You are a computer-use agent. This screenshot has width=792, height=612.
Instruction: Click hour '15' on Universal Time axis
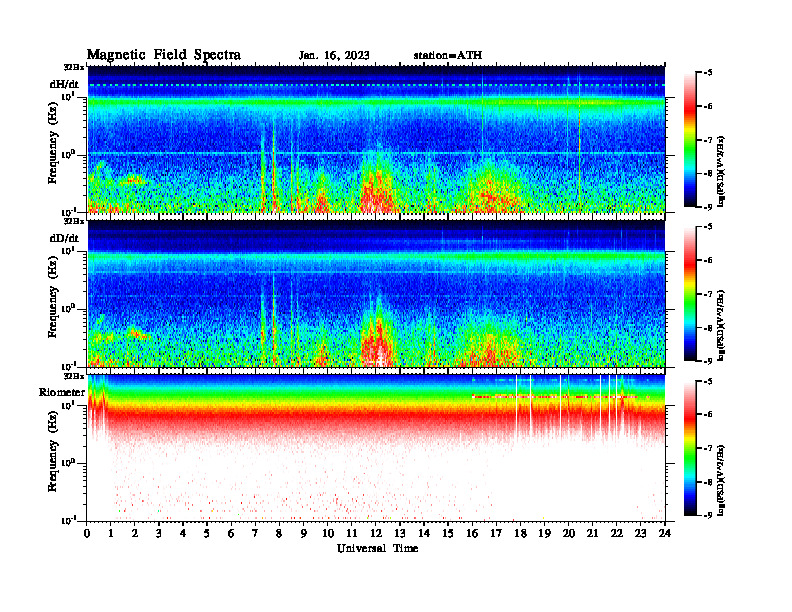coord(448,533)
